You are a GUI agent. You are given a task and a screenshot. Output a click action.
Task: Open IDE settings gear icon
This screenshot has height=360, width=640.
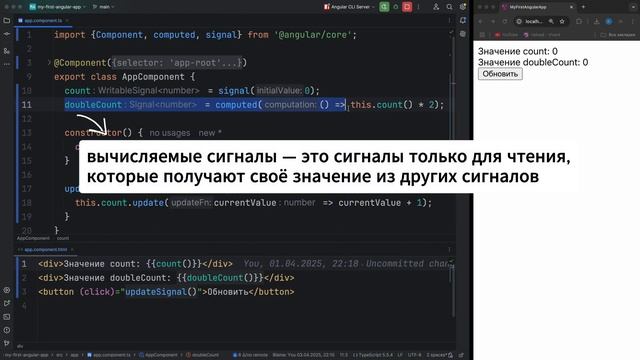463,7
